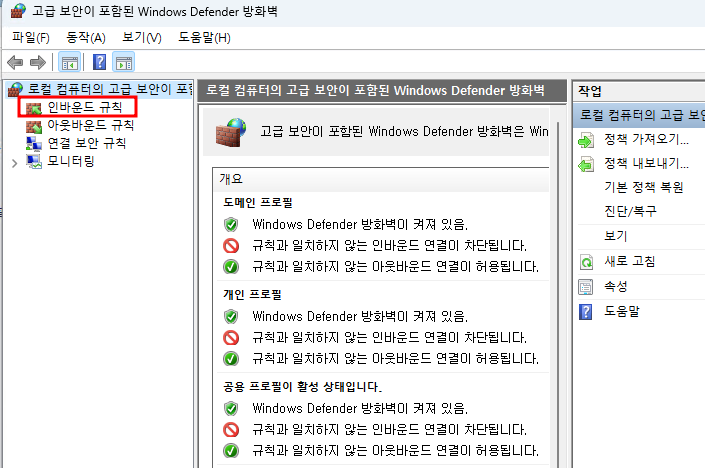Click the Back arrow toolbar icon

point(15,62)
